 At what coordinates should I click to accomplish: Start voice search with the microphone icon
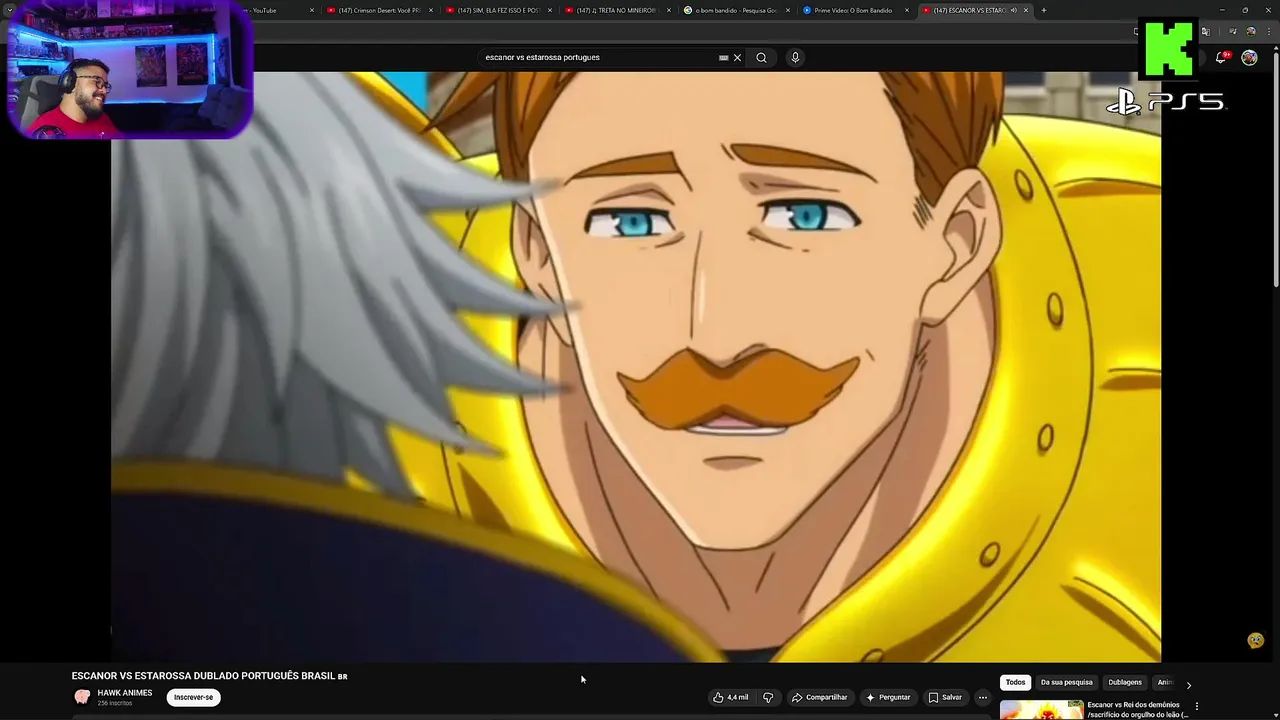click(x=795, y=57)
